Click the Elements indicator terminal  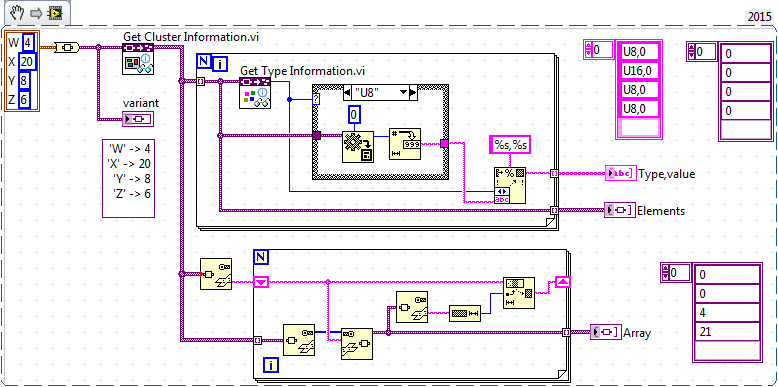pos(620,210)
